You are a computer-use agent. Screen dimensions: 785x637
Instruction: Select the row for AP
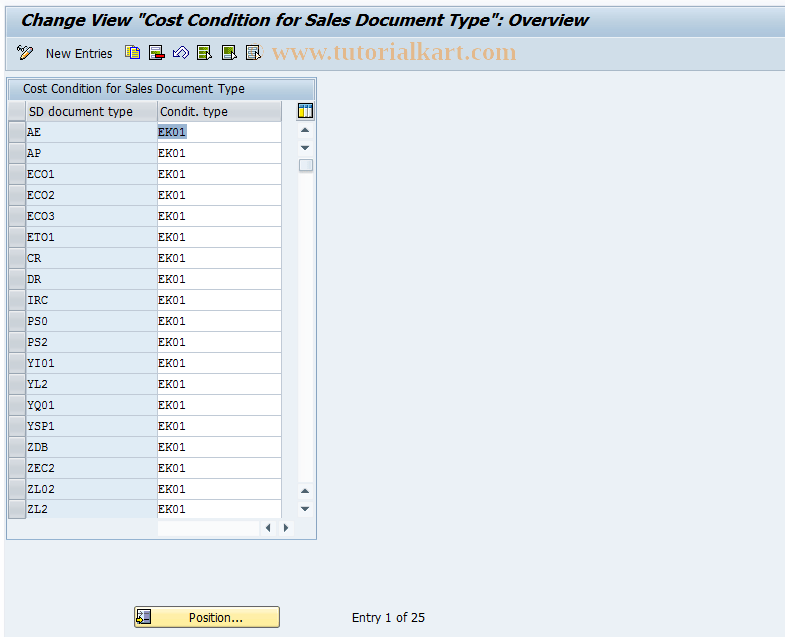(17, 153)
